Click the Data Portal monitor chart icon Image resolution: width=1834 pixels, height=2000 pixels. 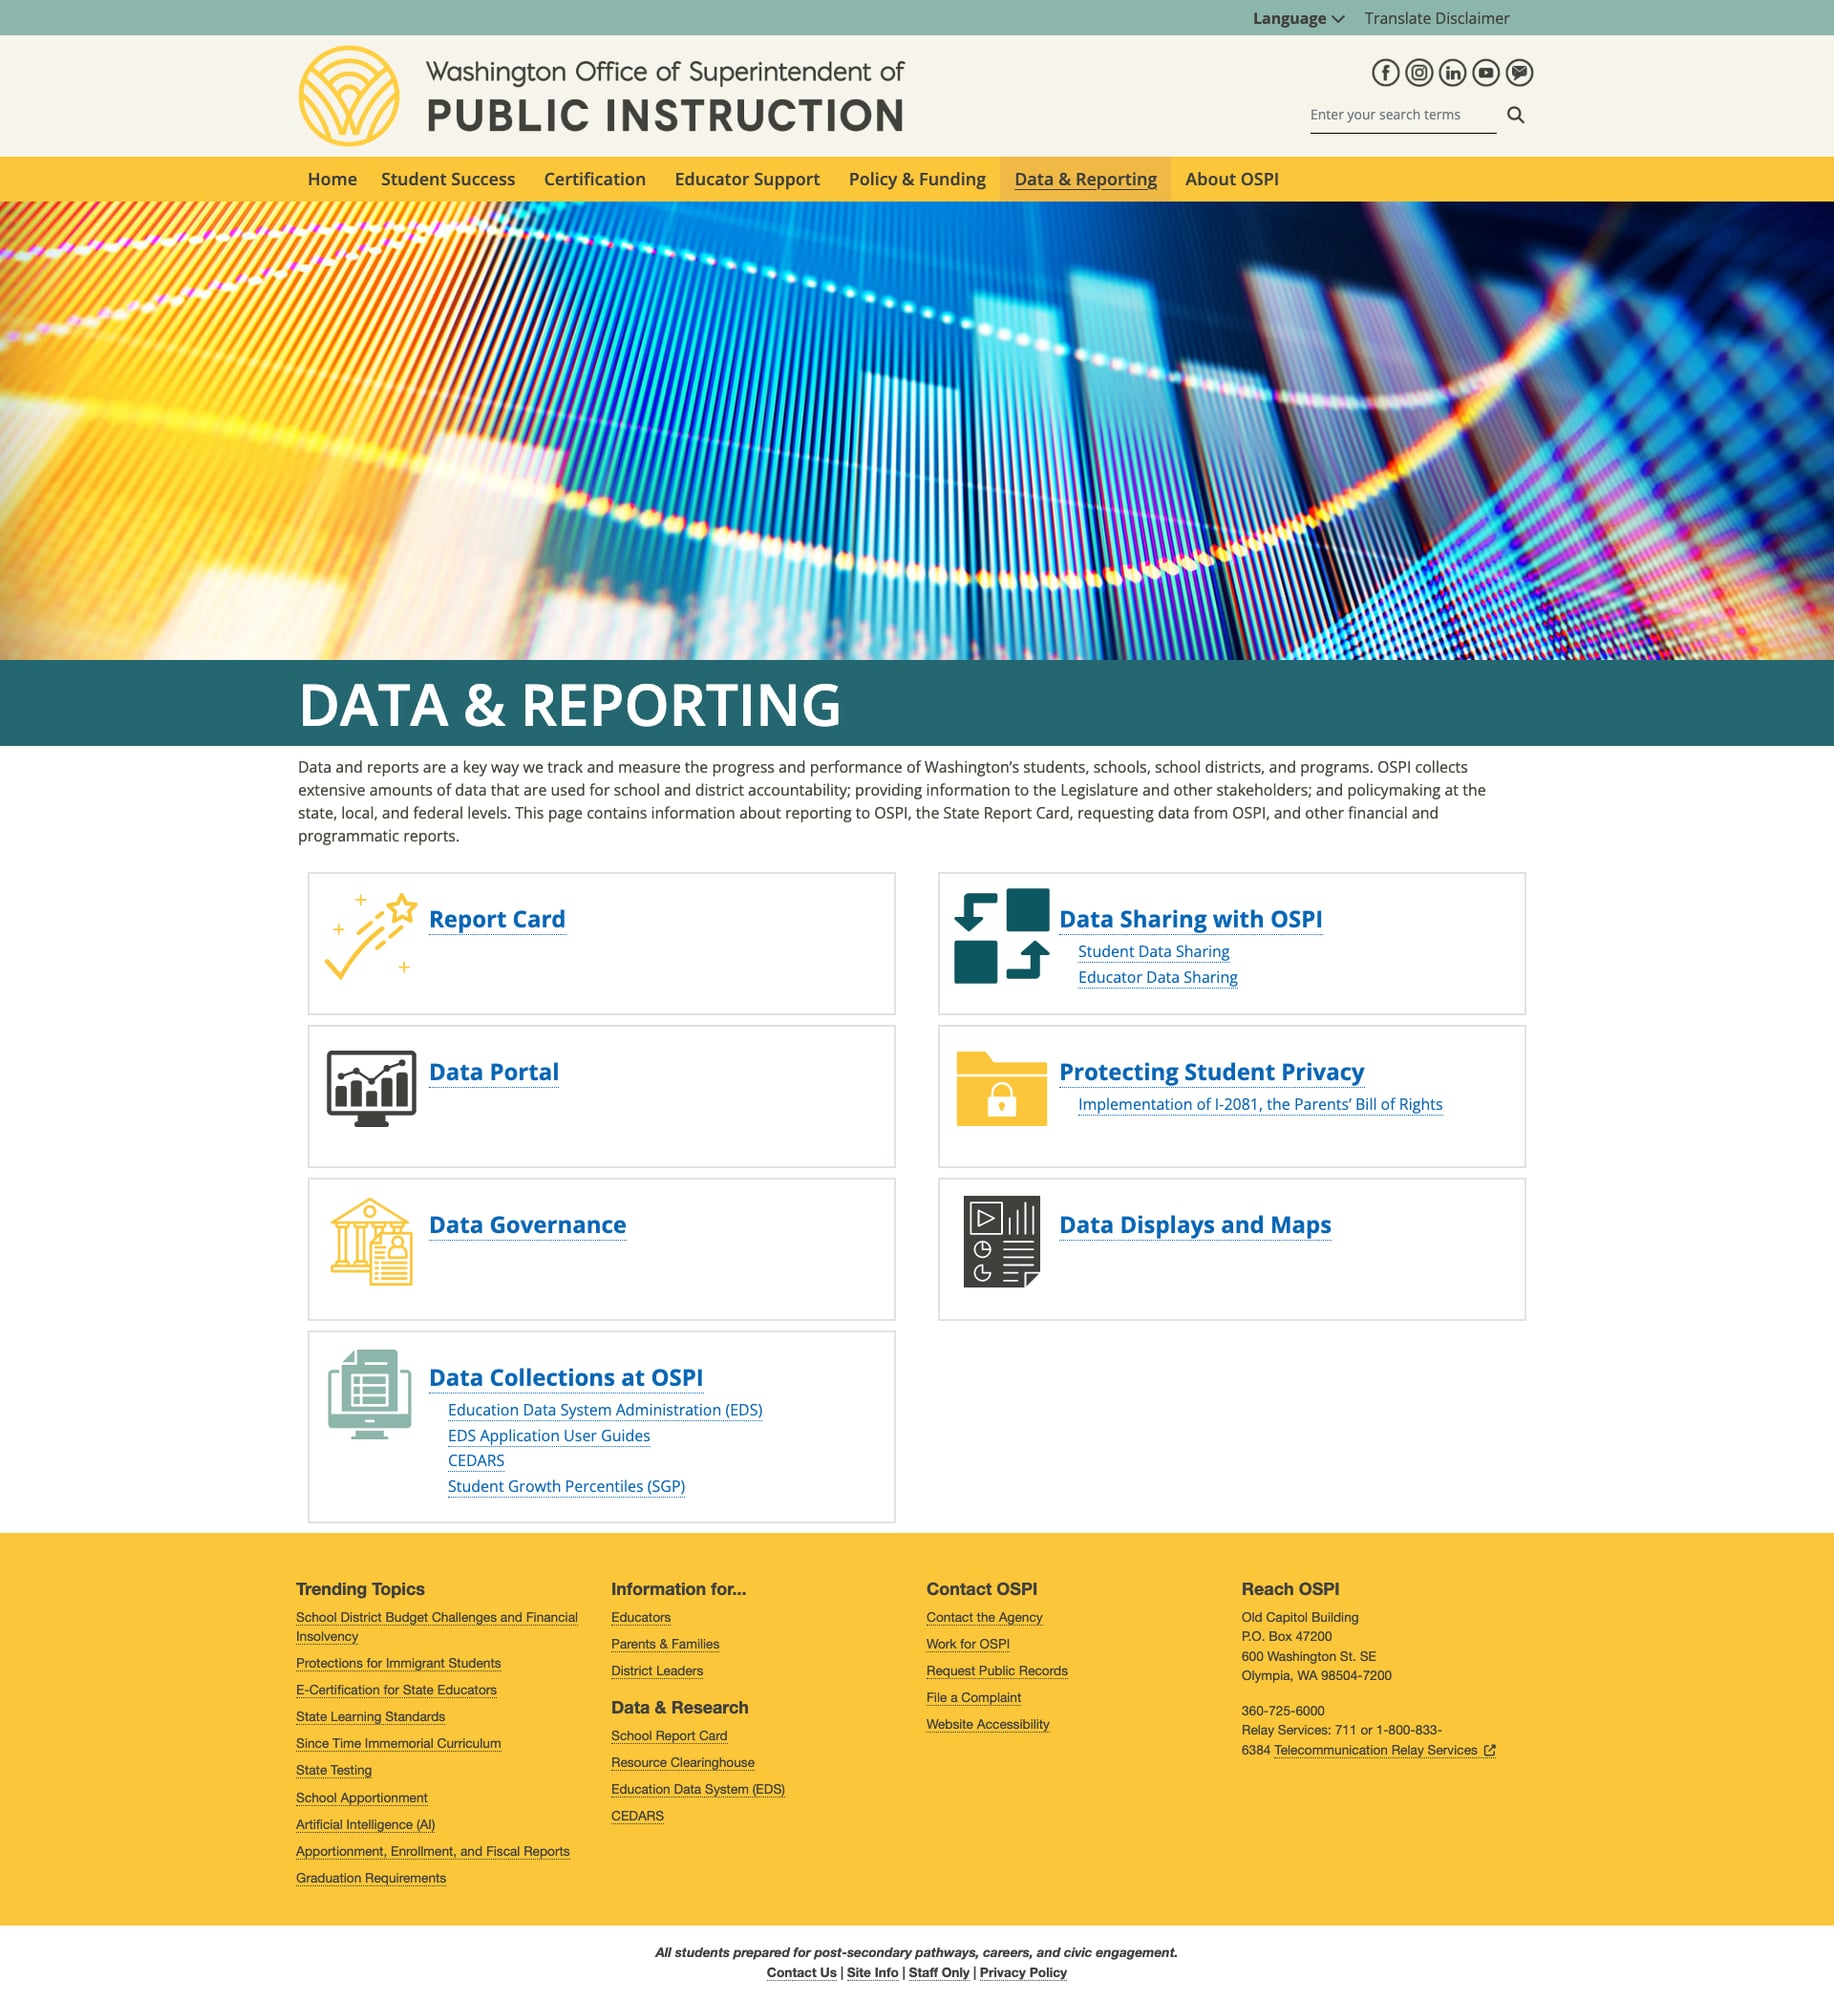[371, 1088]
